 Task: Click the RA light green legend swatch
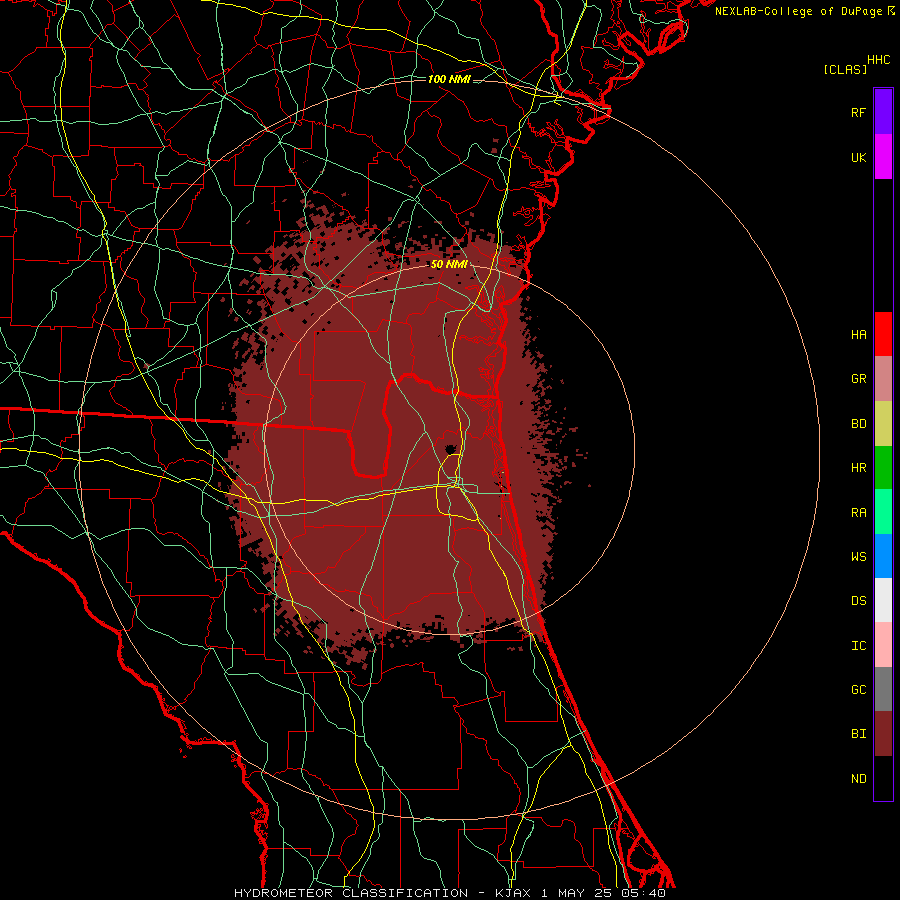(x=883, y=512)
